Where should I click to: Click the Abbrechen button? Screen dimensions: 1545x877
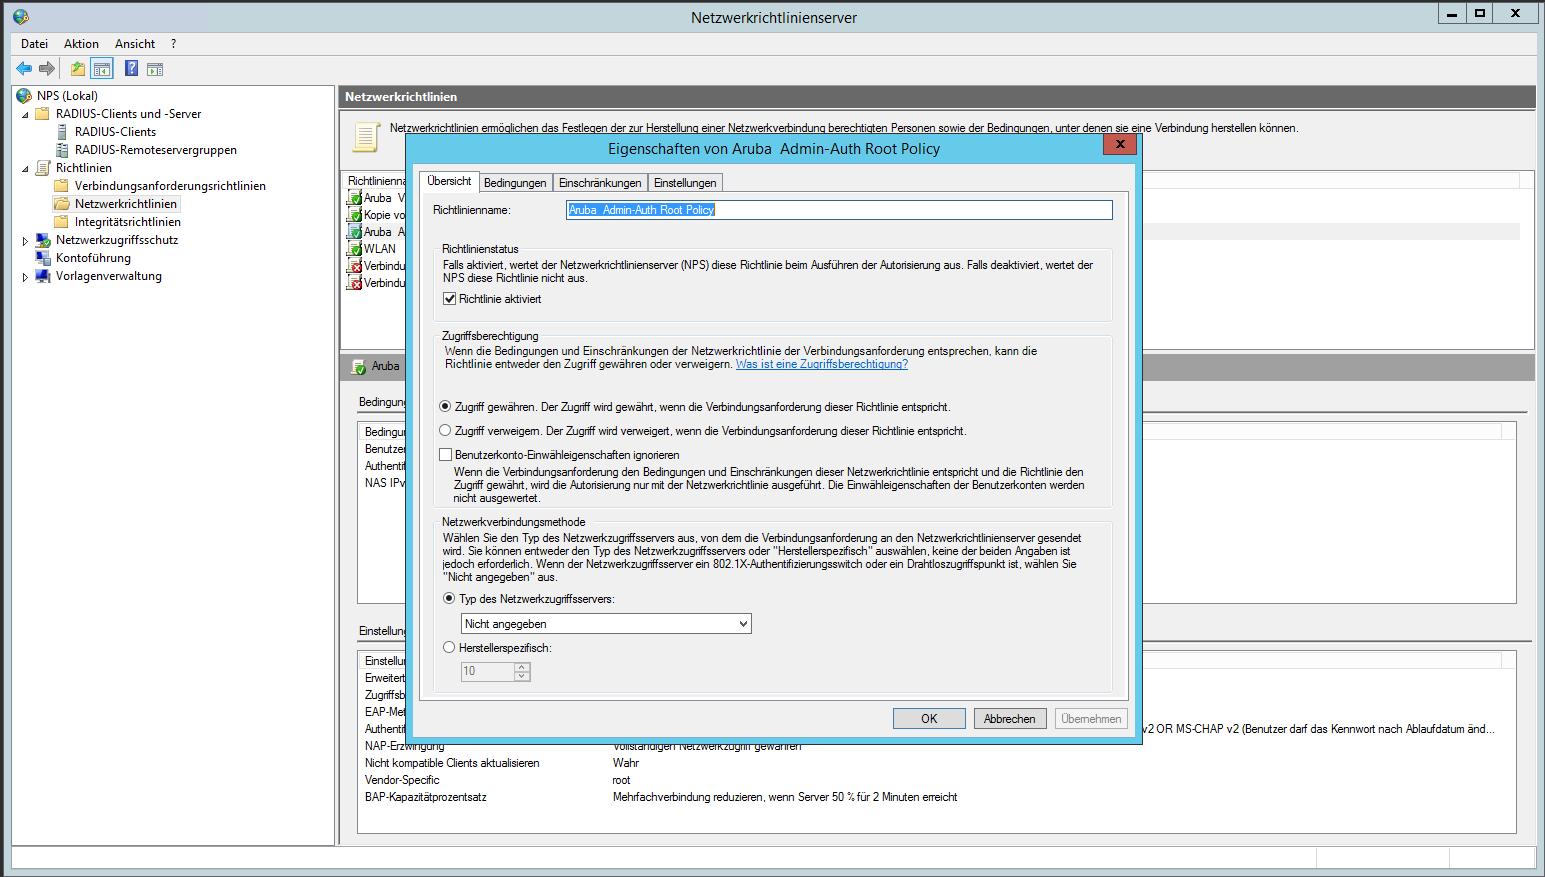tap(1009, 719)
